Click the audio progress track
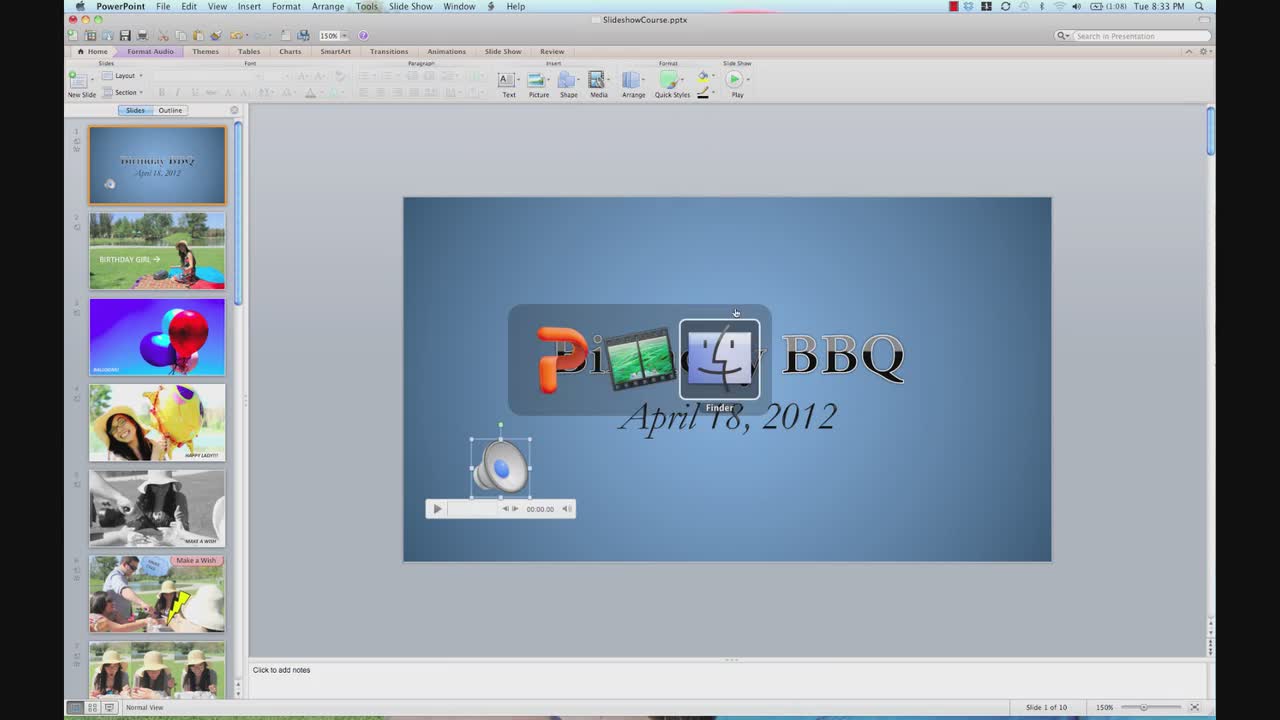The image size is (1280, 720). (x=472, y=509)
